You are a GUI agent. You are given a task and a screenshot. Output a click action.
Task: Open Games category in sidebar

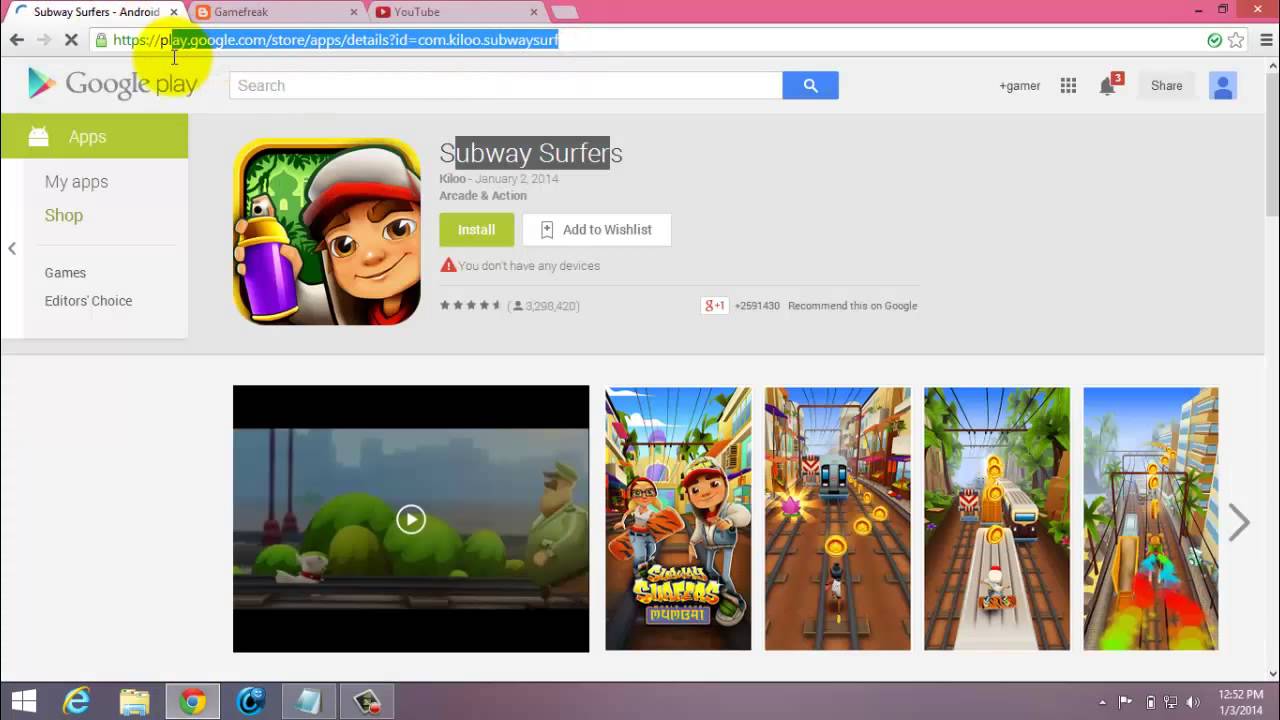(65, 272)
